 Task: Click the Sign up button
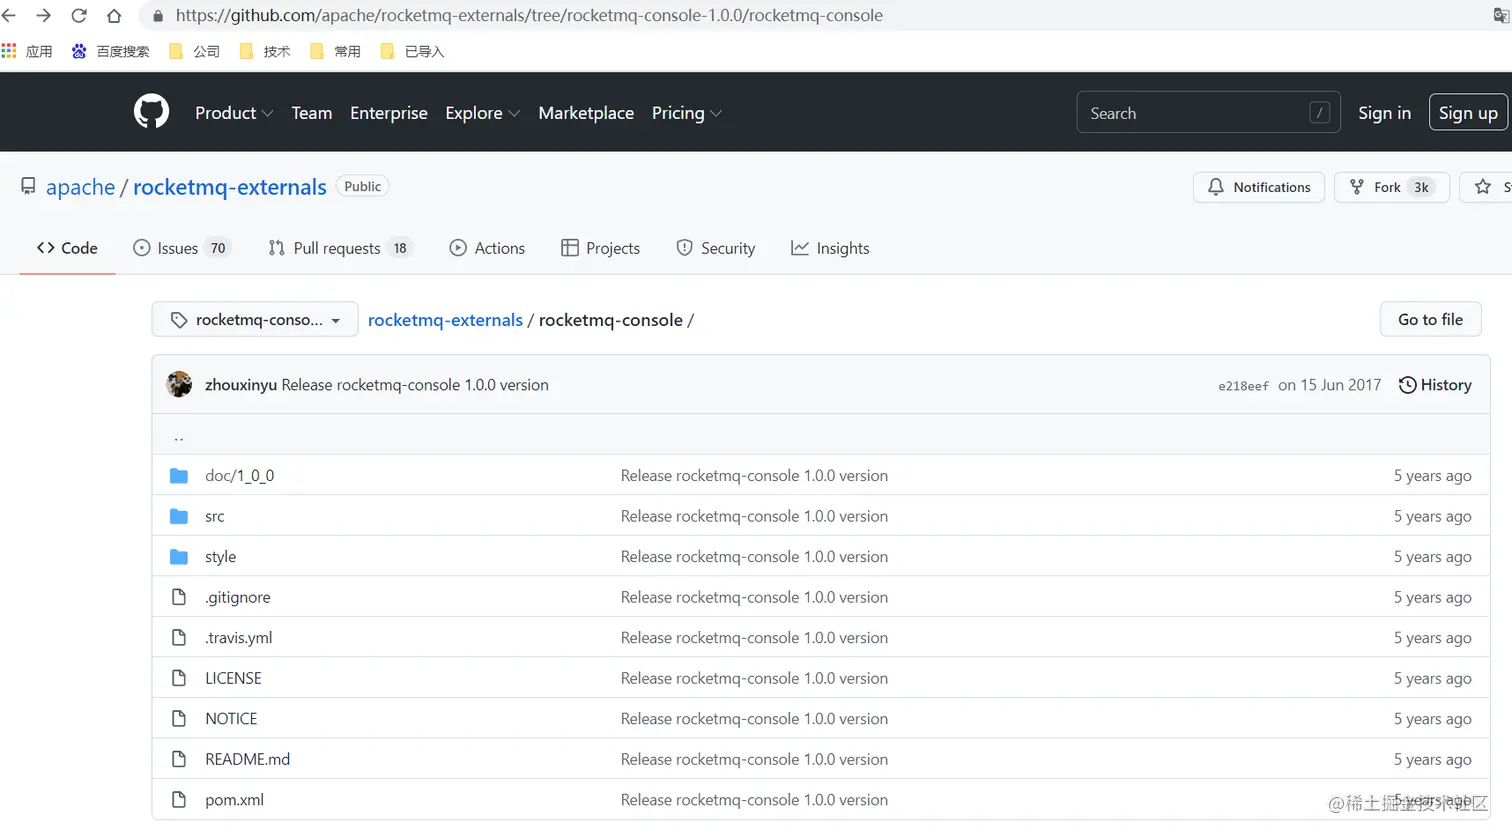(x=1468, y=113)
